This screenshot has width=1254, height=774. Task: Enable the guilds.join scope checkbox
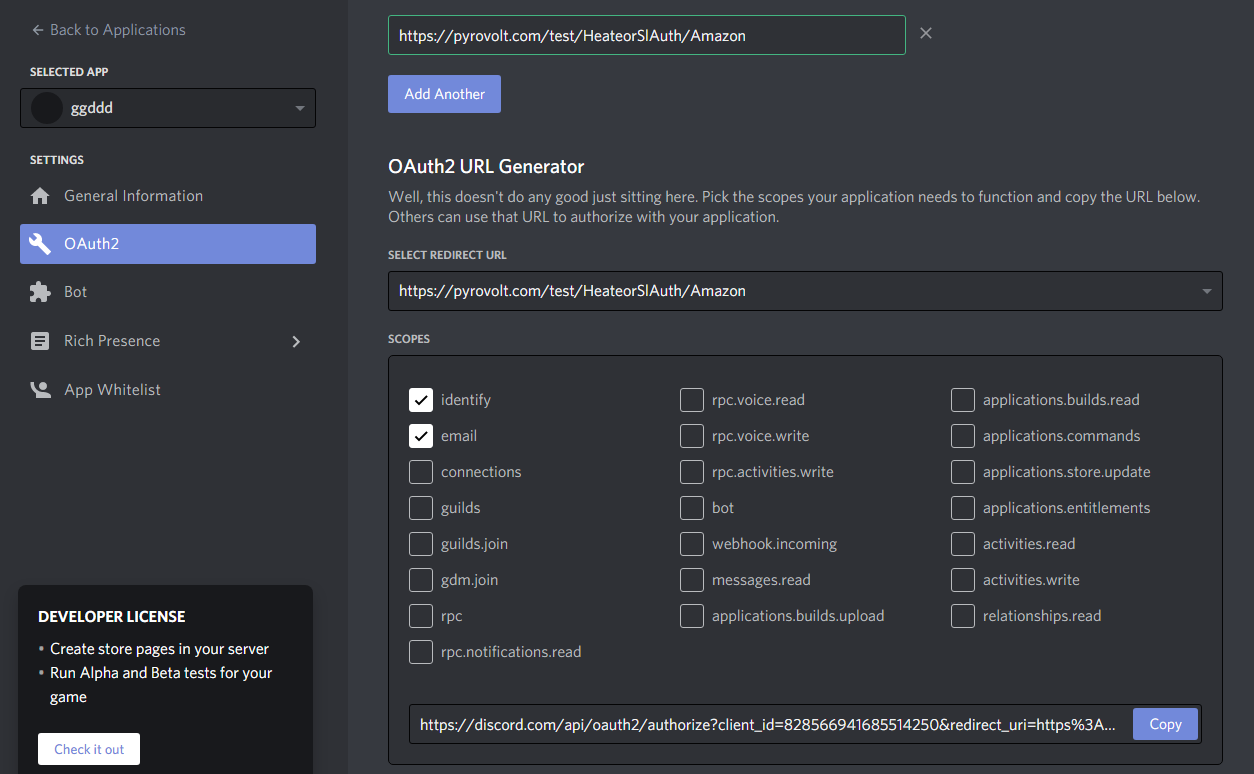[x=421, y=544]
